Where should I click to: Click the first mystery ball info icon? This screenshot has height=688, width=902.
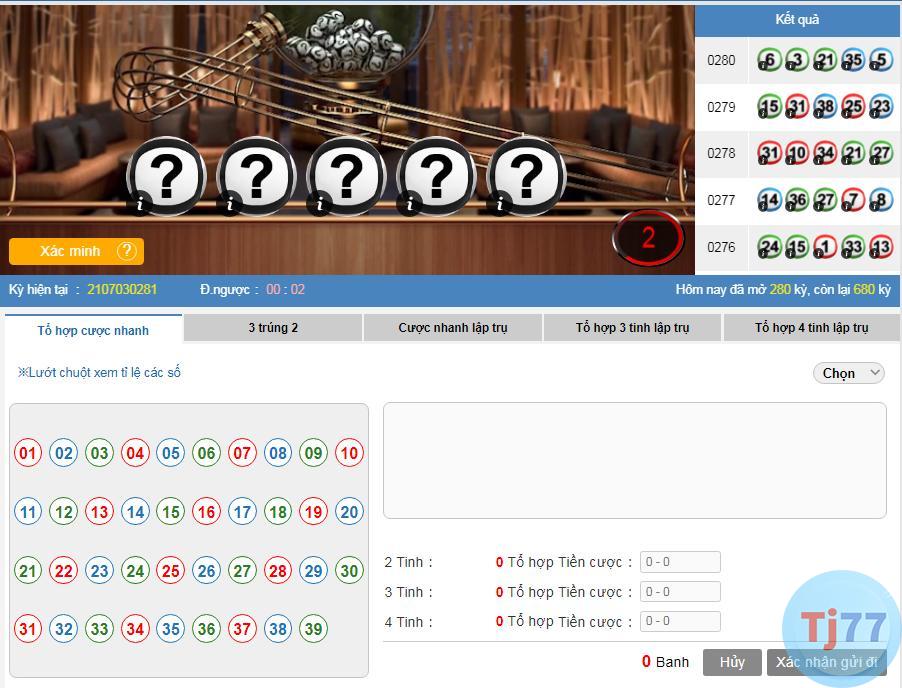[140, 203]
